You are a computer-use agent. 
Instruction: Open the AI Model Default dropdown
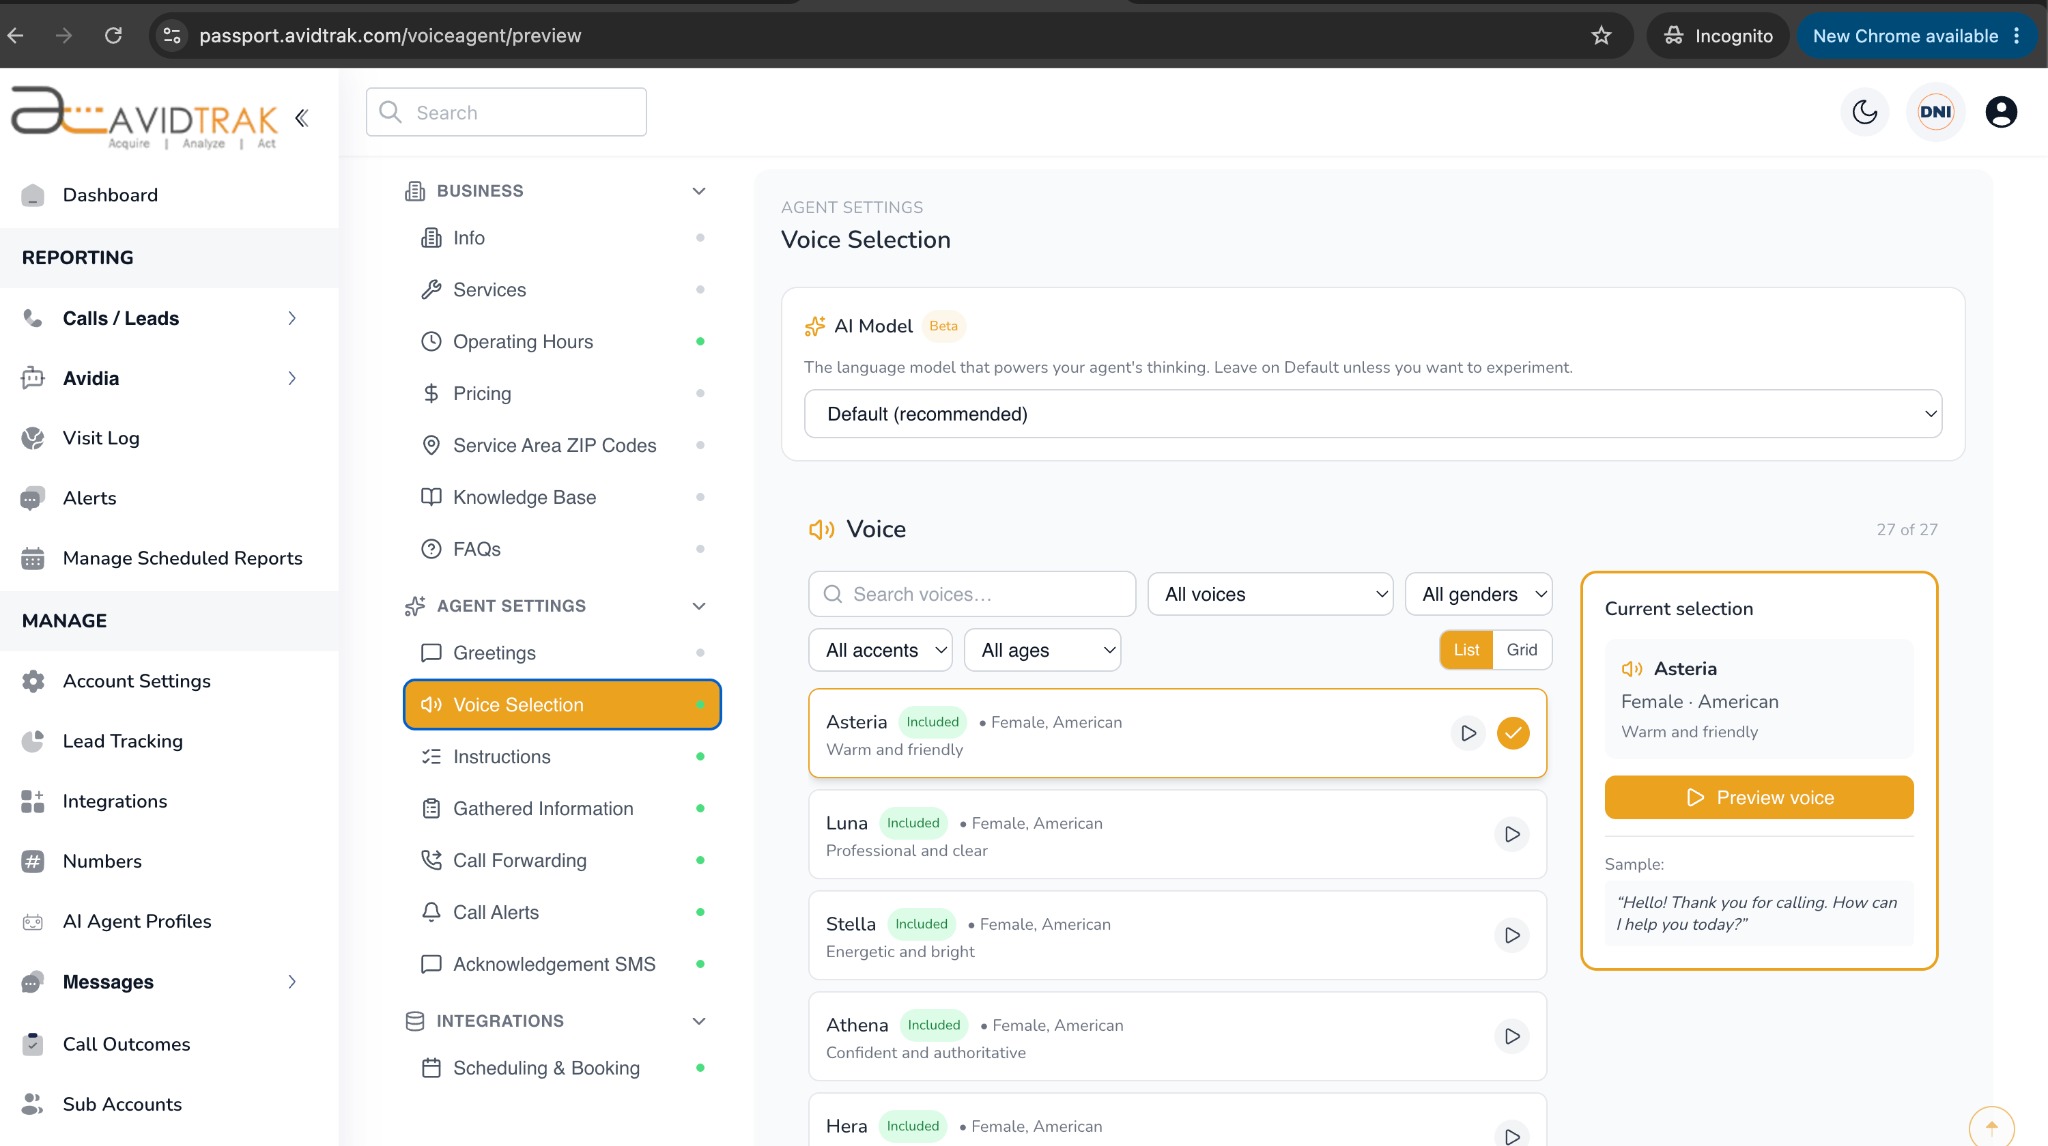click(1373, 414)
